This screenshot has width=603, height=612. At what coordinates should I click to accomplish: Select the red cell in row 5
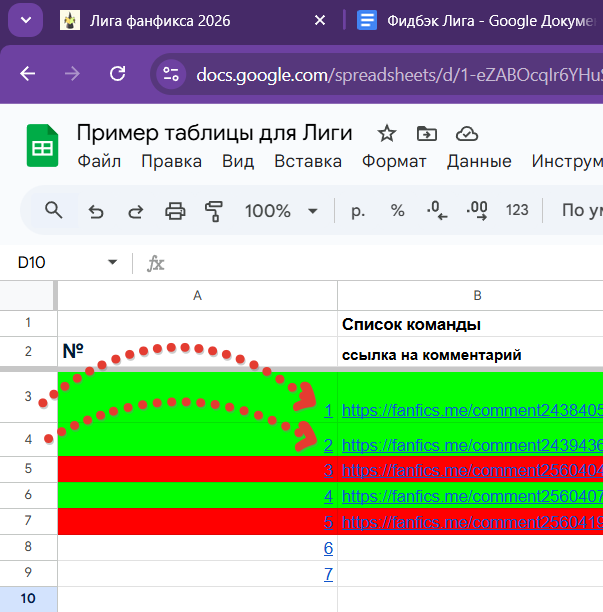pyautogui.click(x=197, y=469)
